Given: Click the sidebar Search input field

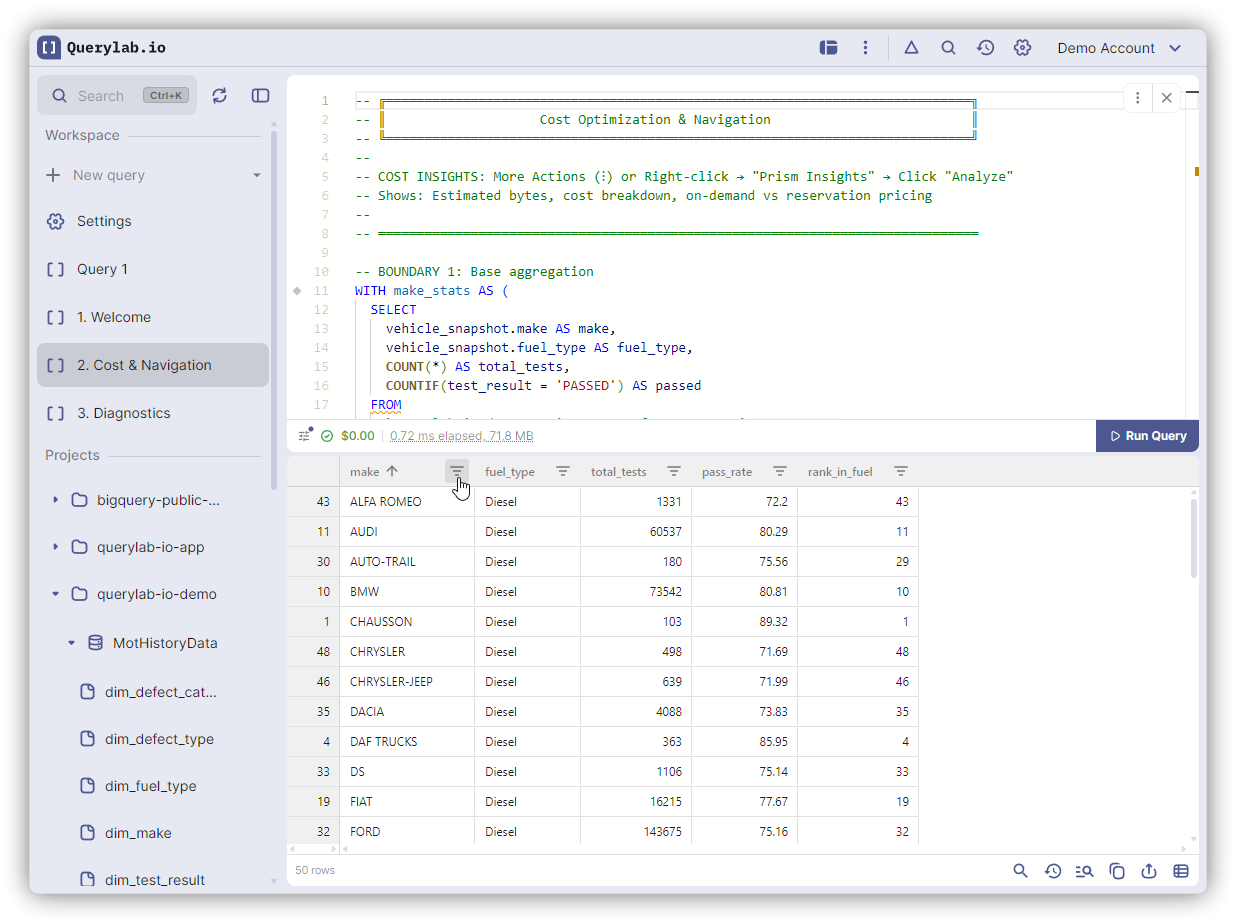Looking at the screenshot, I should click(x=105, y=96).
